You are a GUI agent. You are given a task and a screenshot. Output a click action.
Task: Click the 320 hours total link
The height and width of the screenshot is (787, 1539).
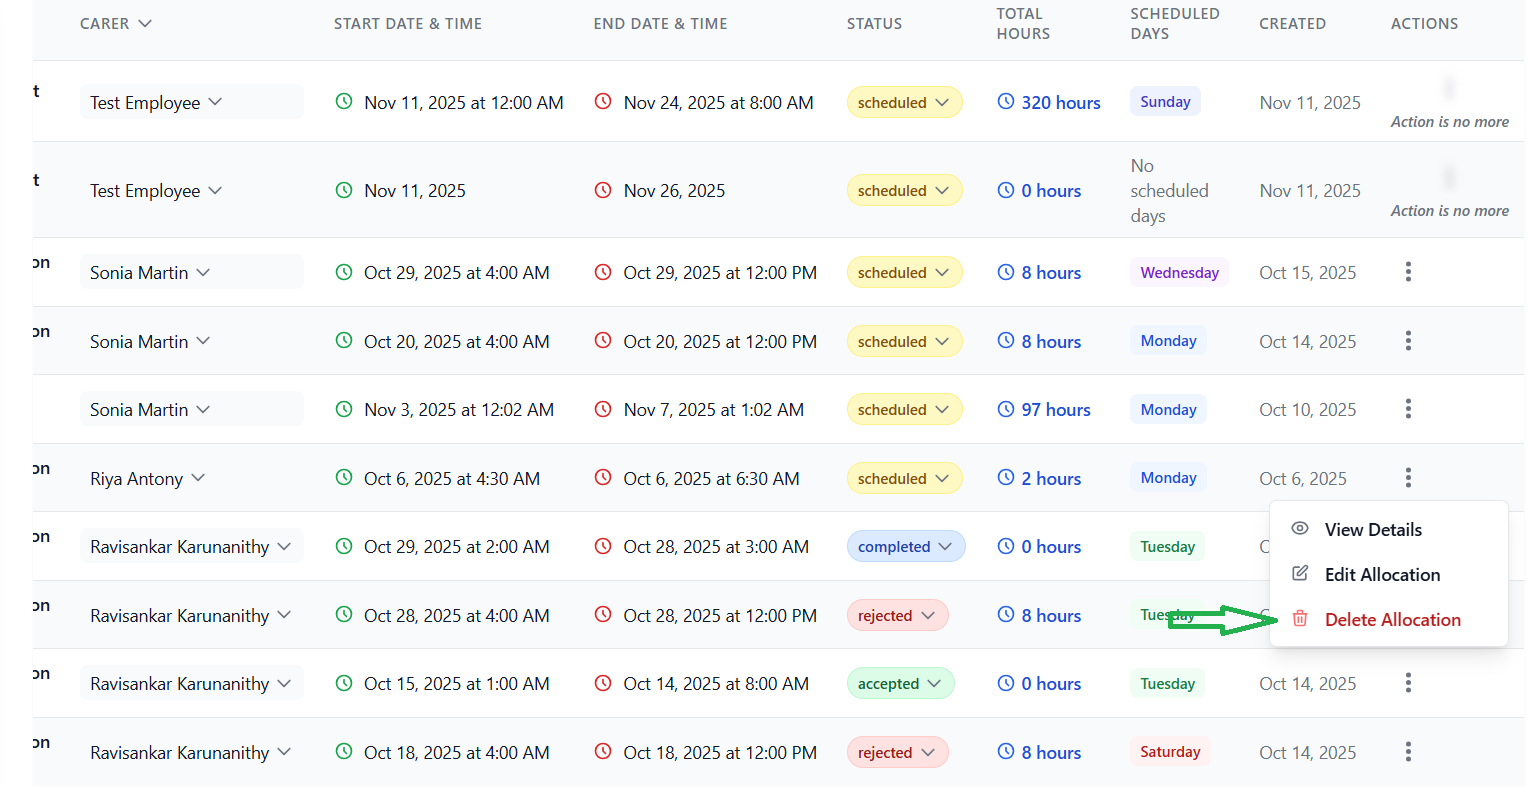coord(1060,103)
